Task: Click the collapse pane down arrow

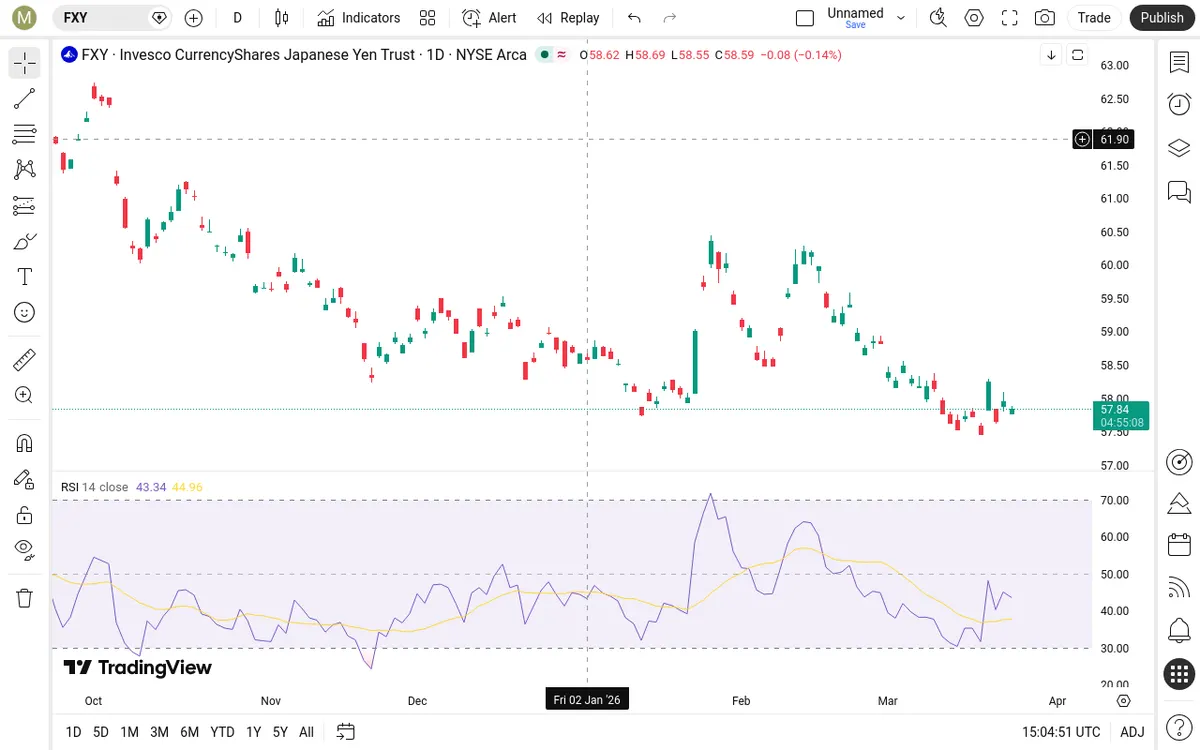Action: click(x=1051, y=55)
